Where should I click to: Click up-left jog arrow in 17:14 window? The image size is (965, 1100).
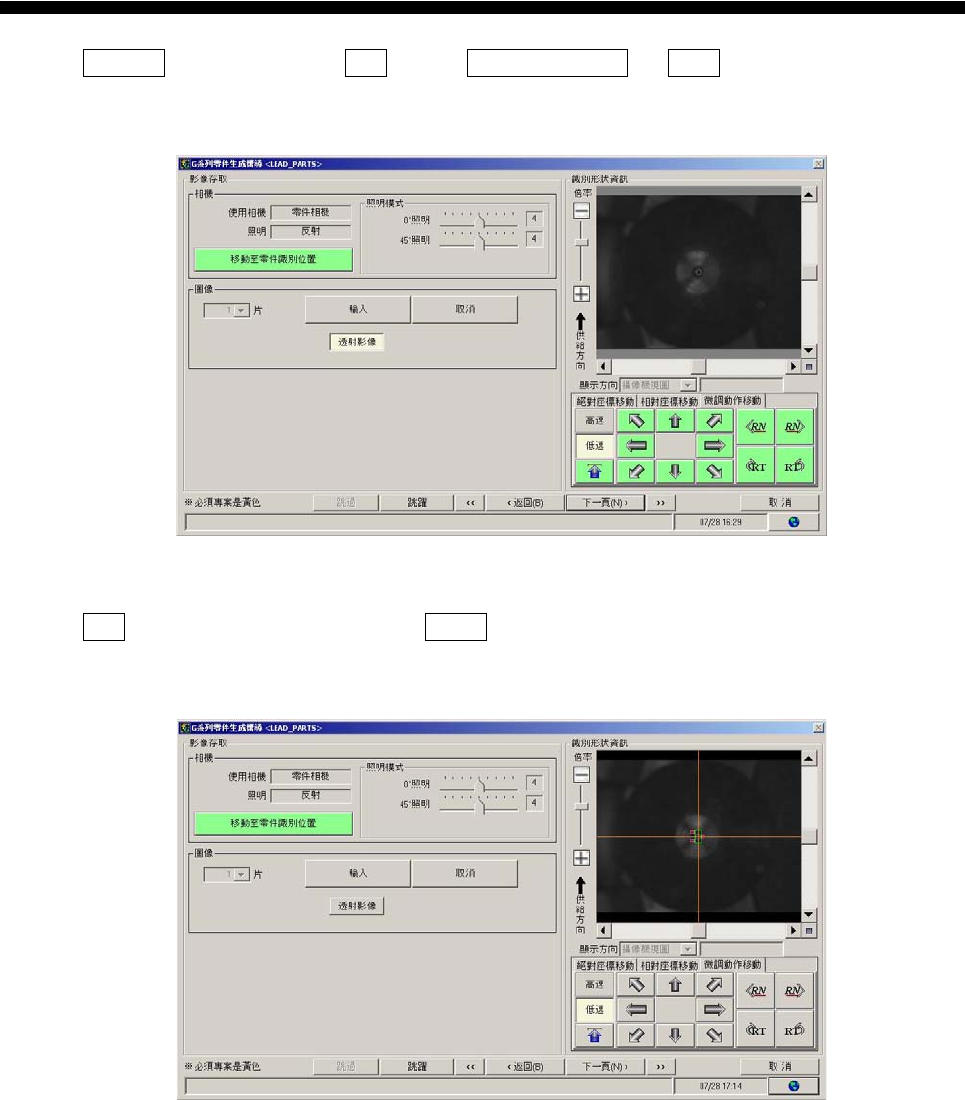coord(636,985)
